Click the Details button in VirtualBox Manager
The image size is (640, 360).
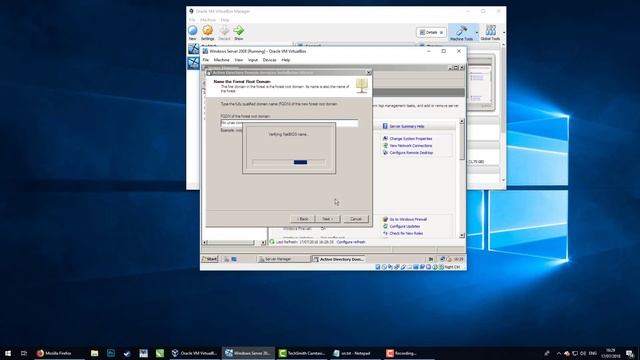click(x=431, y=32)
